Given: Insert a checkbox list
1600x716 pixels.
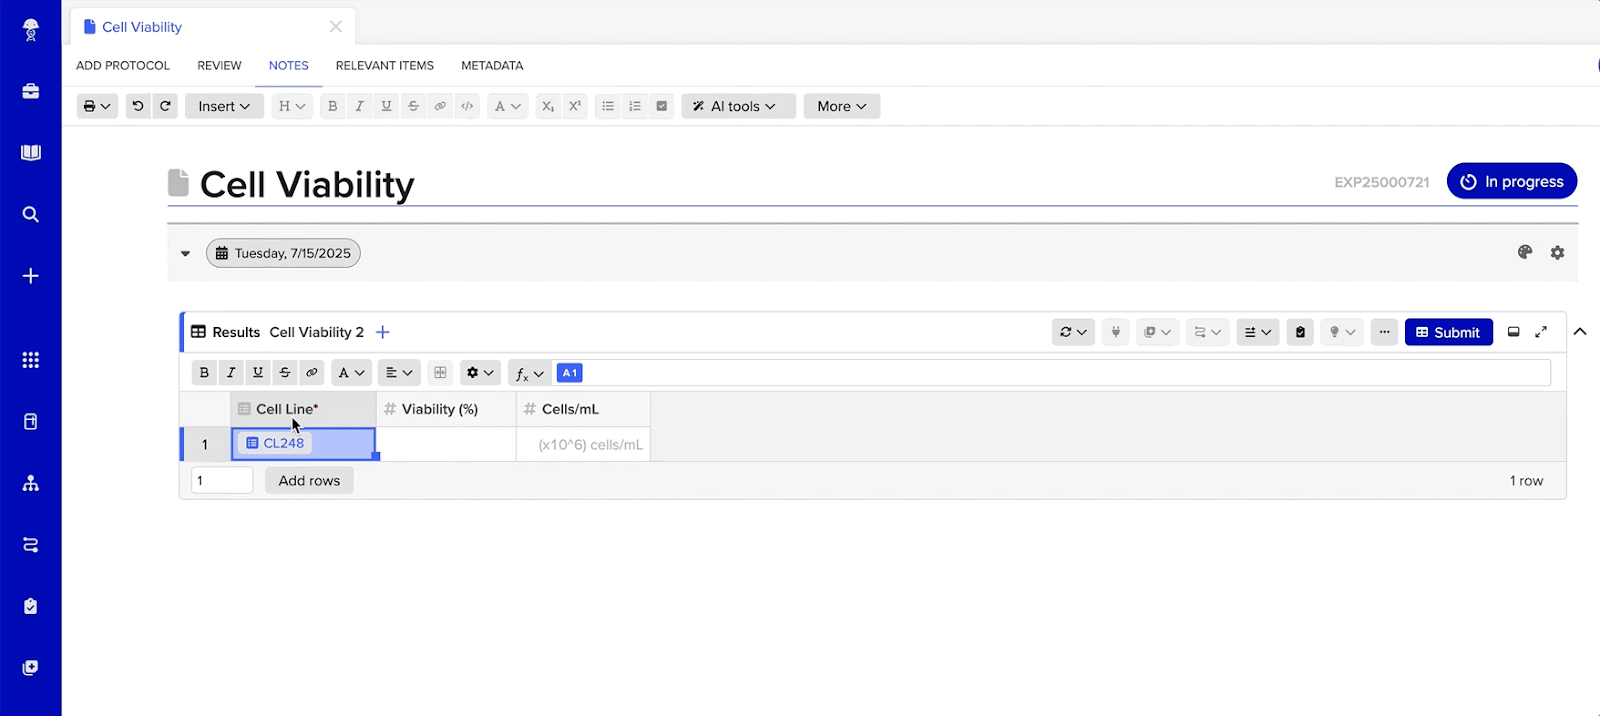Looking at the screenshot, I should [x=662, y=106].
